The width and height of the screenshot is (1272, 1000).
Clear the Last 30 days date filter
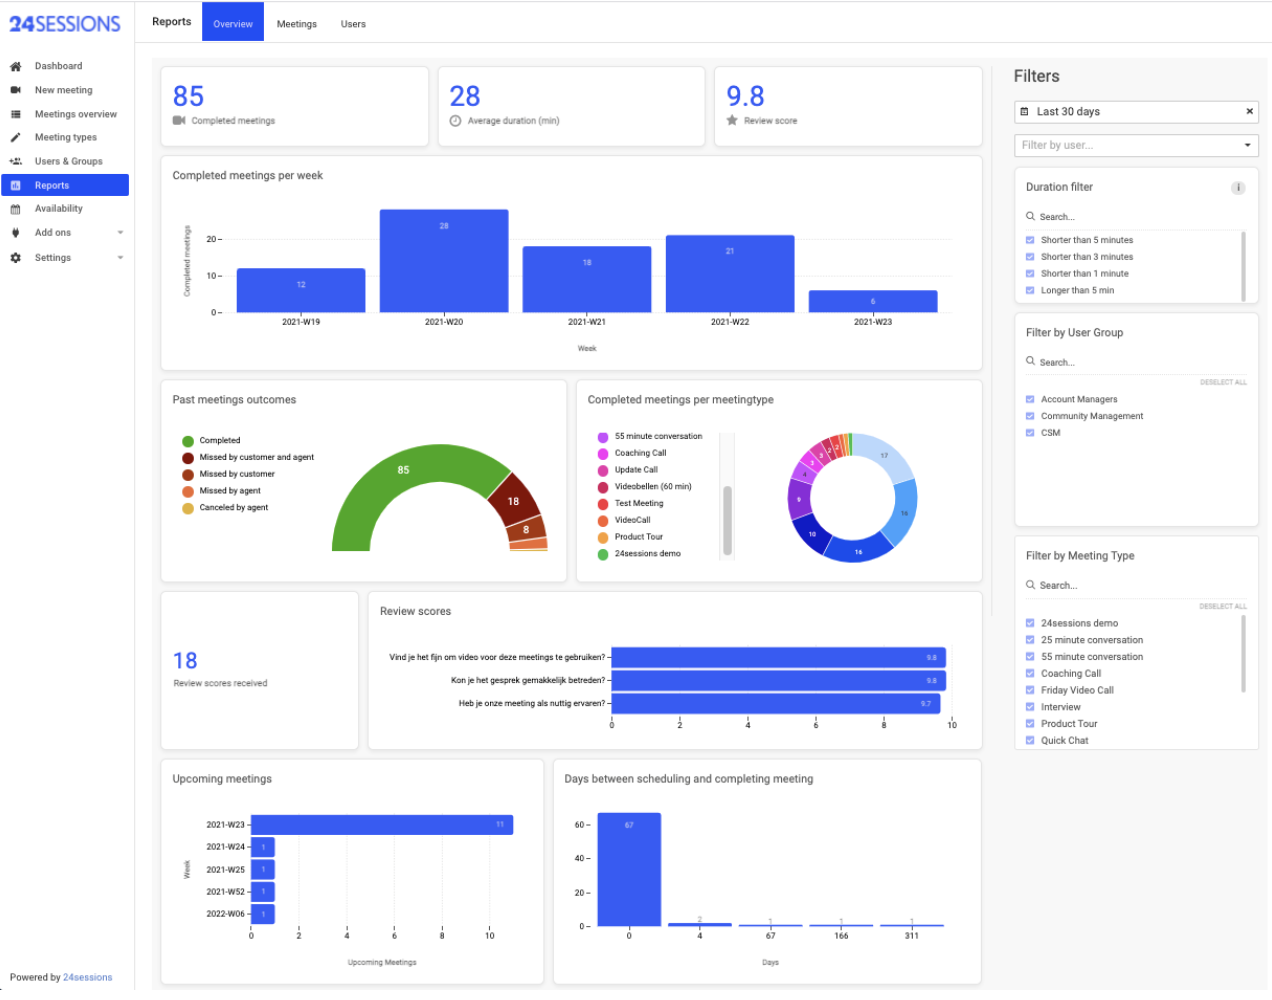click(1249, 112)
